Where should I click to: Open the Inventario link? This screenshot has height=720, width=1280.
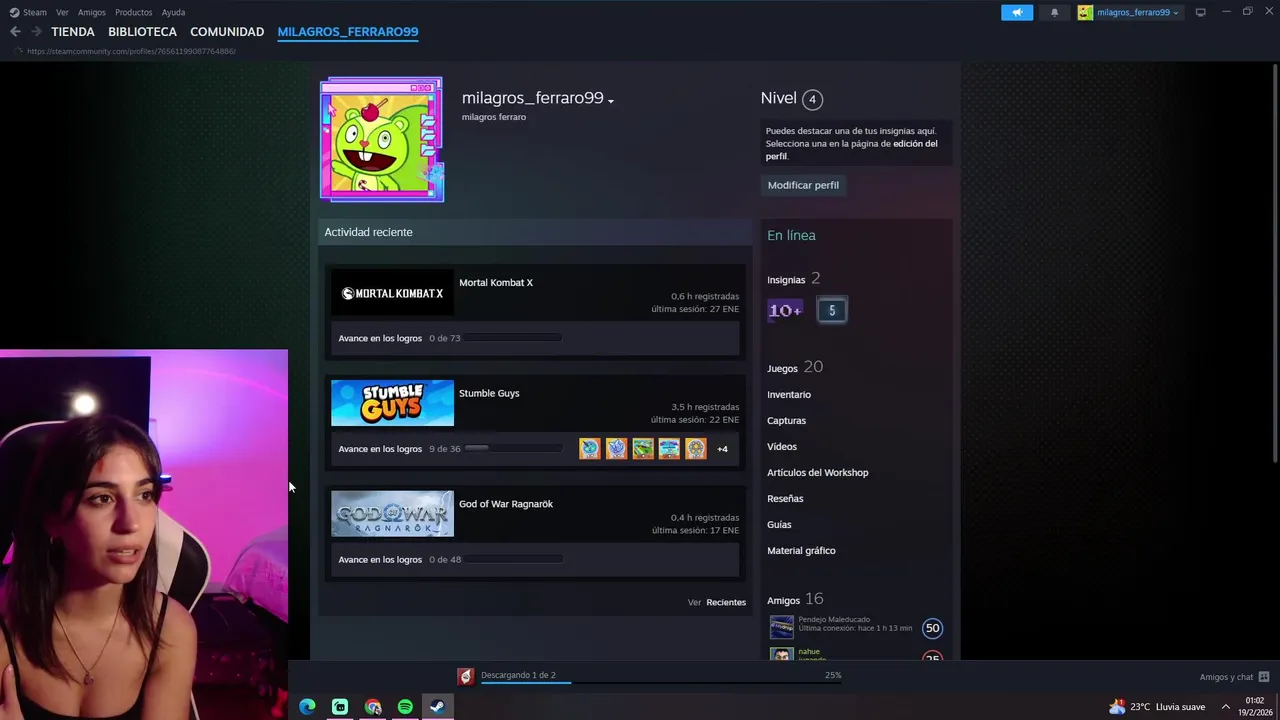tap(789, 395)
